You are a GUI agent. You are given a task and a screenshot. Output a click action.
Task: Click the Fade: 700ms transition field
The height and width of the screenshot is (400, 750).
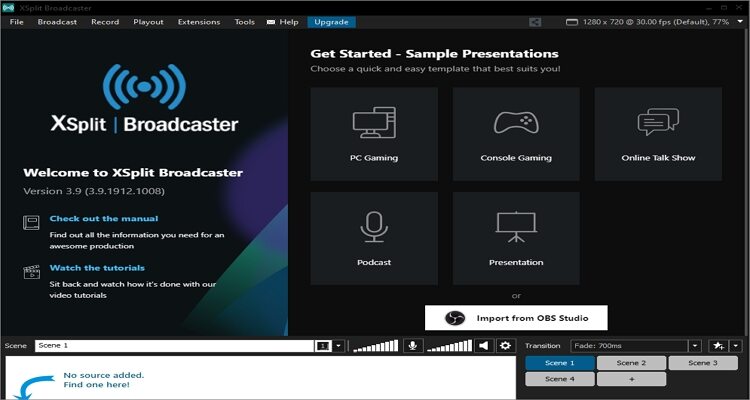(x=629, y=345)
